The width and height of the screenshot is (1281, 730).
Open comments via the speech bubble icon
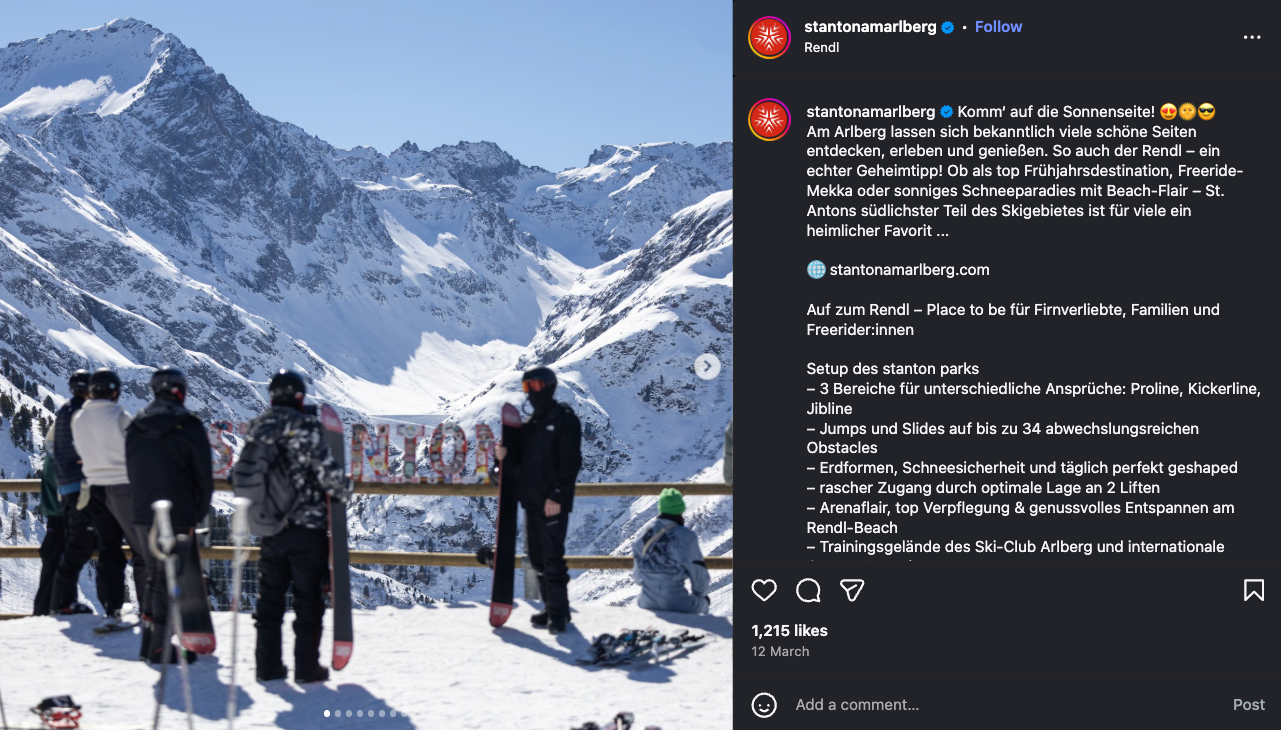click(x=808, y=590)
